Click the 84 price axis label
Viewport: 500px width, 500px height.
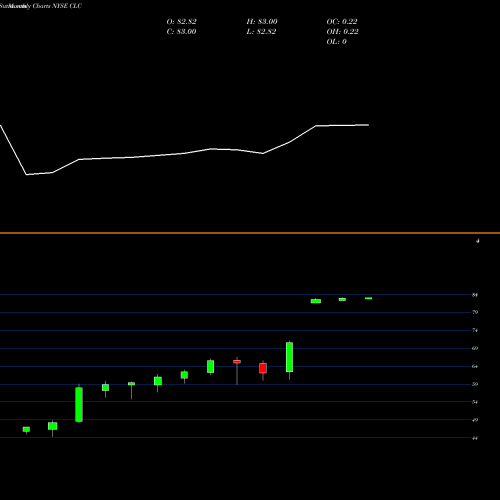pos(475,295)
